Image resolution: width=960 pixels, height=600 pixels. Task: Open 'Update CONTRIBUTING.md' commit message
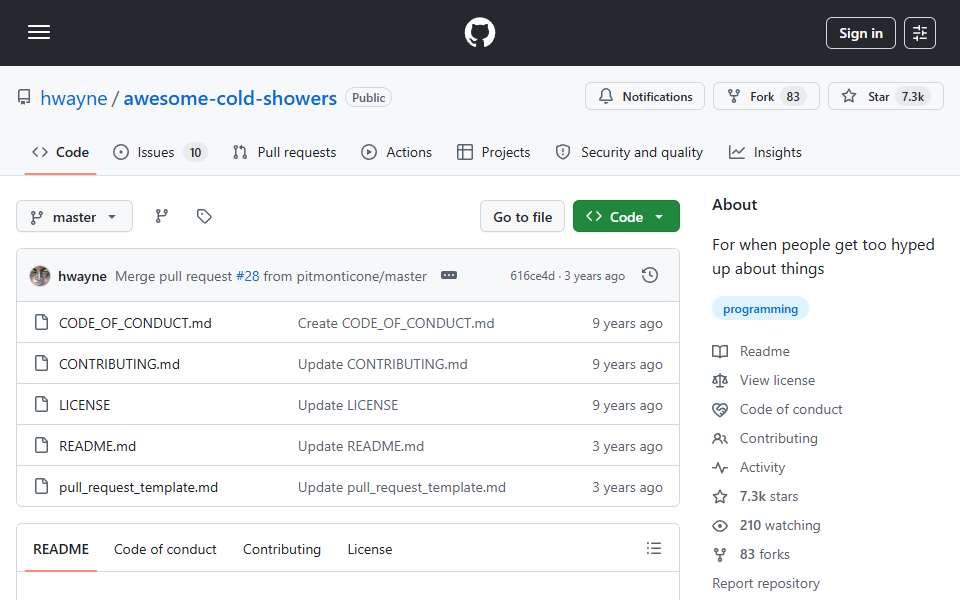(382, 364)
